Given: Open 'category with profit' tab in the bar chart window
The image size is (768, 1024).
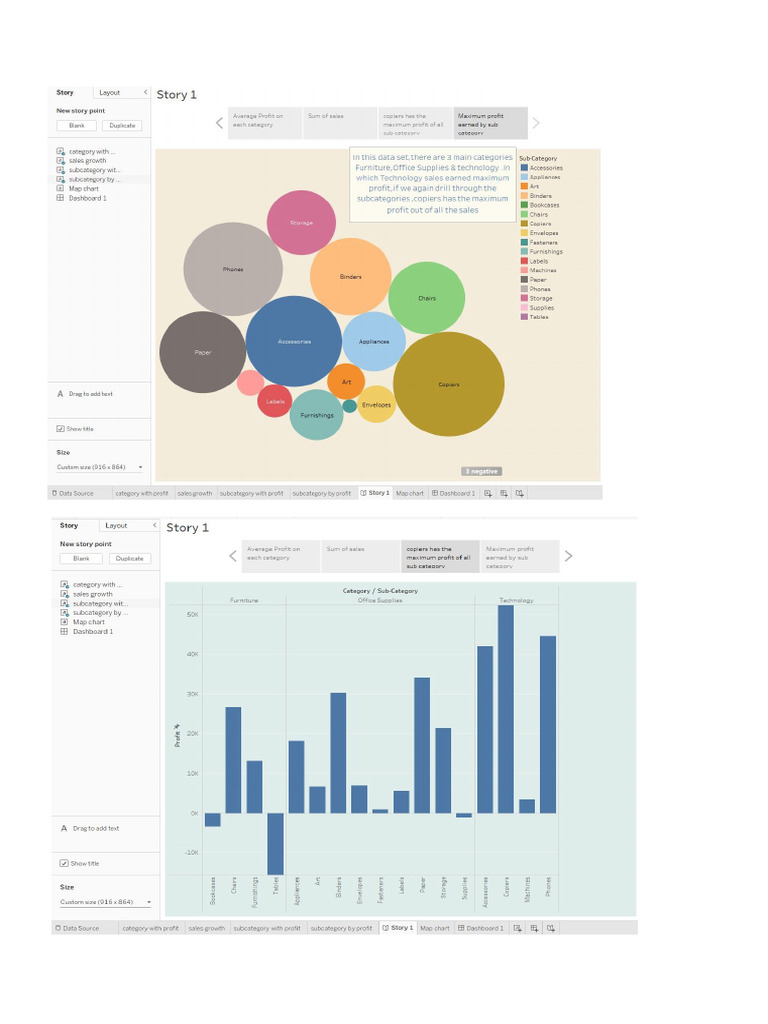Looking at the screenshot, I should coord(150,928).
